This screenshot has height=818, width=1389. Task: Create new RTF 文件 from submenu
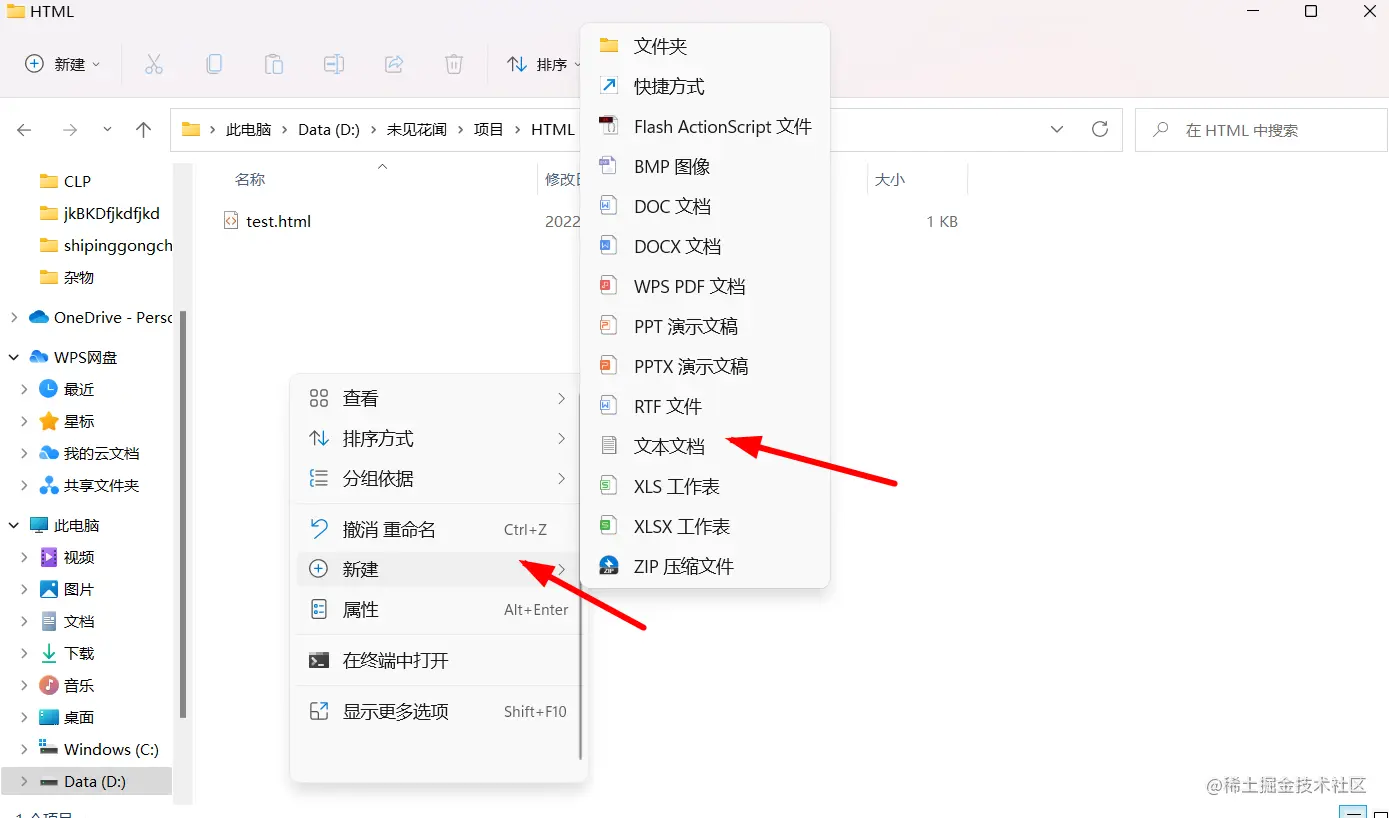coord(705,406)
